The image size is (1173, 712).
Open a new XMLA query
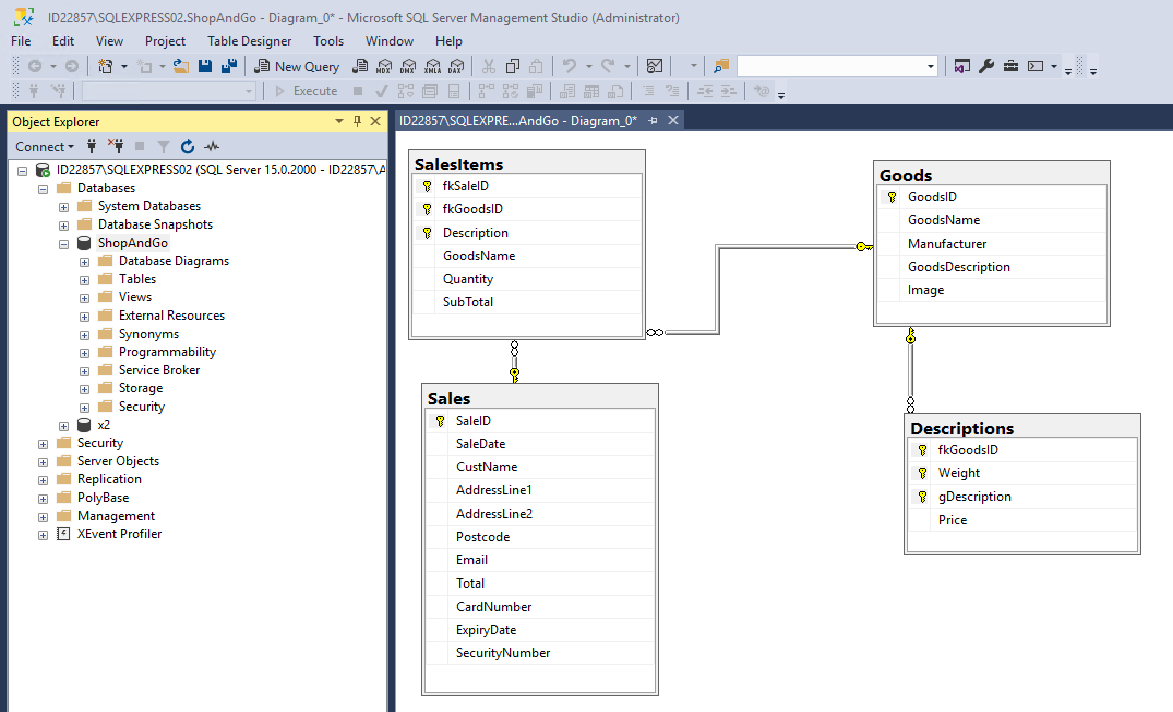pos(434,66)
